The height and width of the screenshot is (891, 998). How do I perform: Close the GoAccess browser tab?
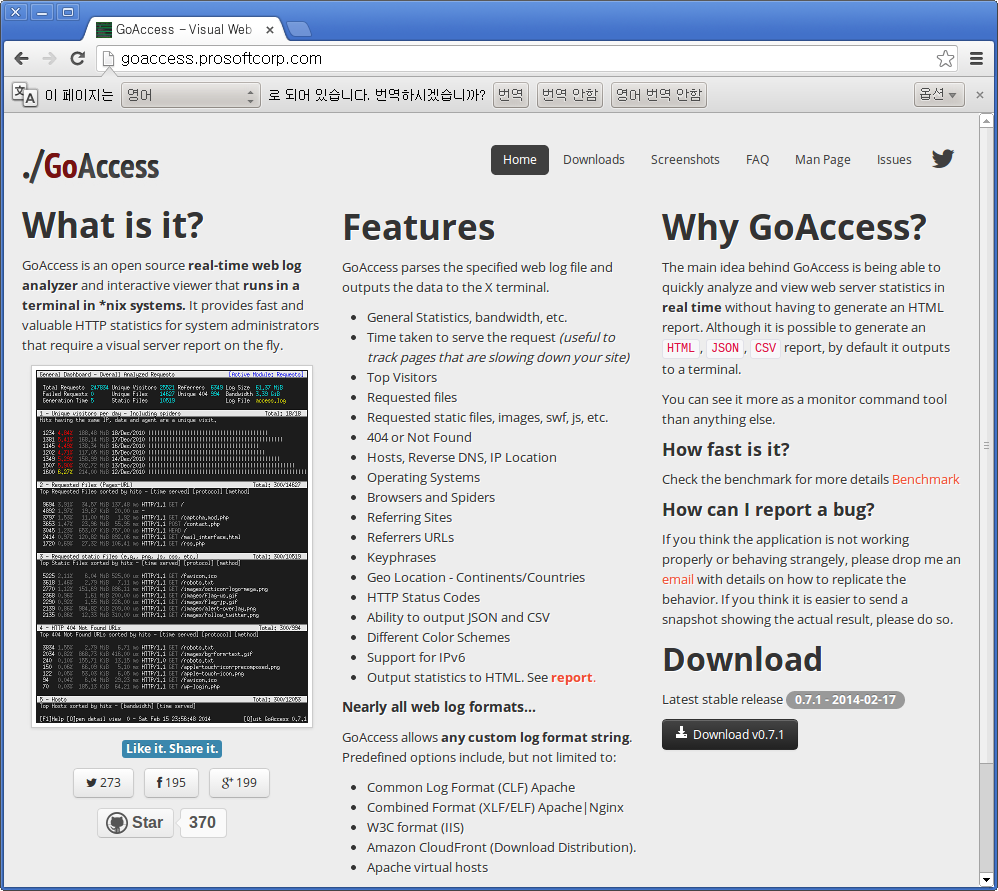point(270,30)
